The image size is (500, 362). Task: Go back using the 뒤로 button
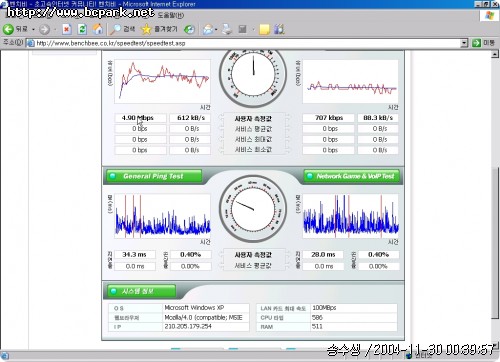point(15,29)
